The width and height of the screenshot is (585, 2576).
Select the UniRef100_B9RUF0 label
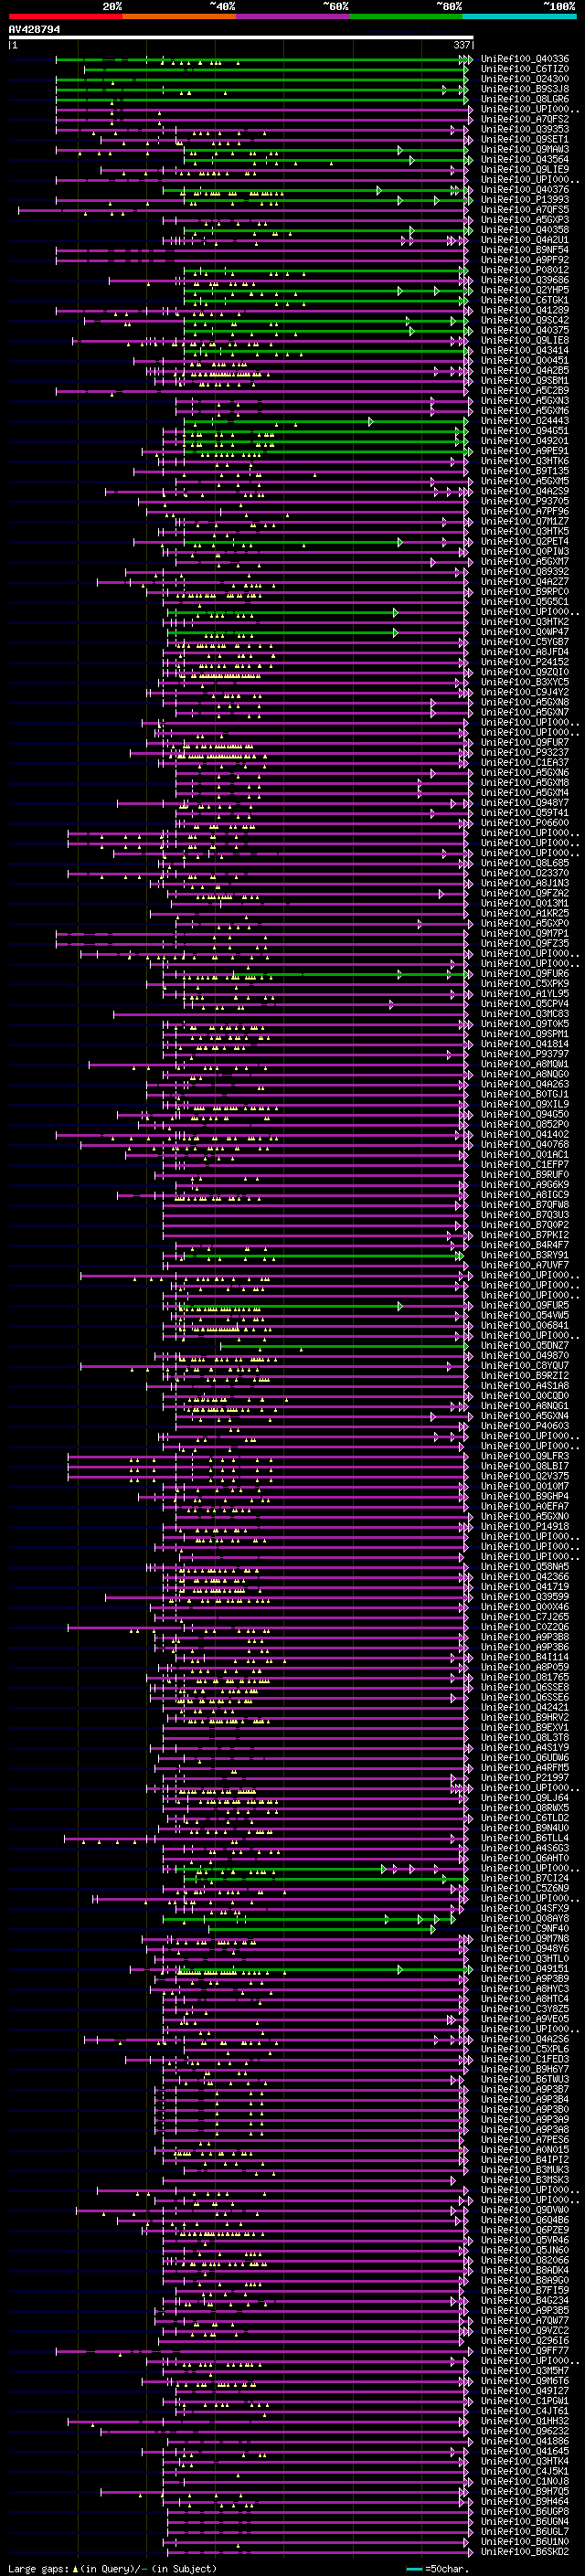pos(525,1175)
